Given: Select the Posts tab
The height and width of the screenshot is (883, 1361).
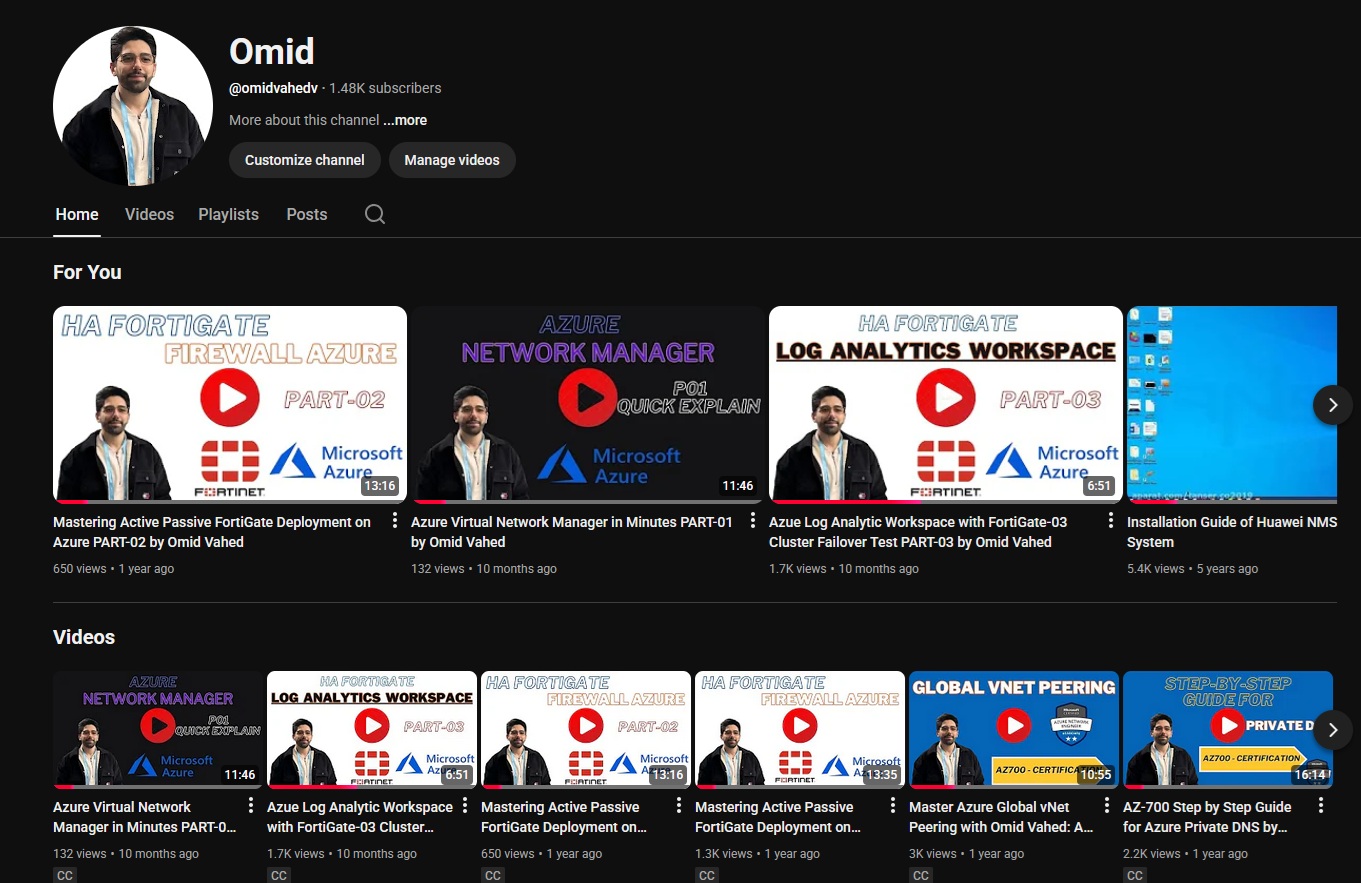Looking at the screenshot, I should (x=306, y=214).
